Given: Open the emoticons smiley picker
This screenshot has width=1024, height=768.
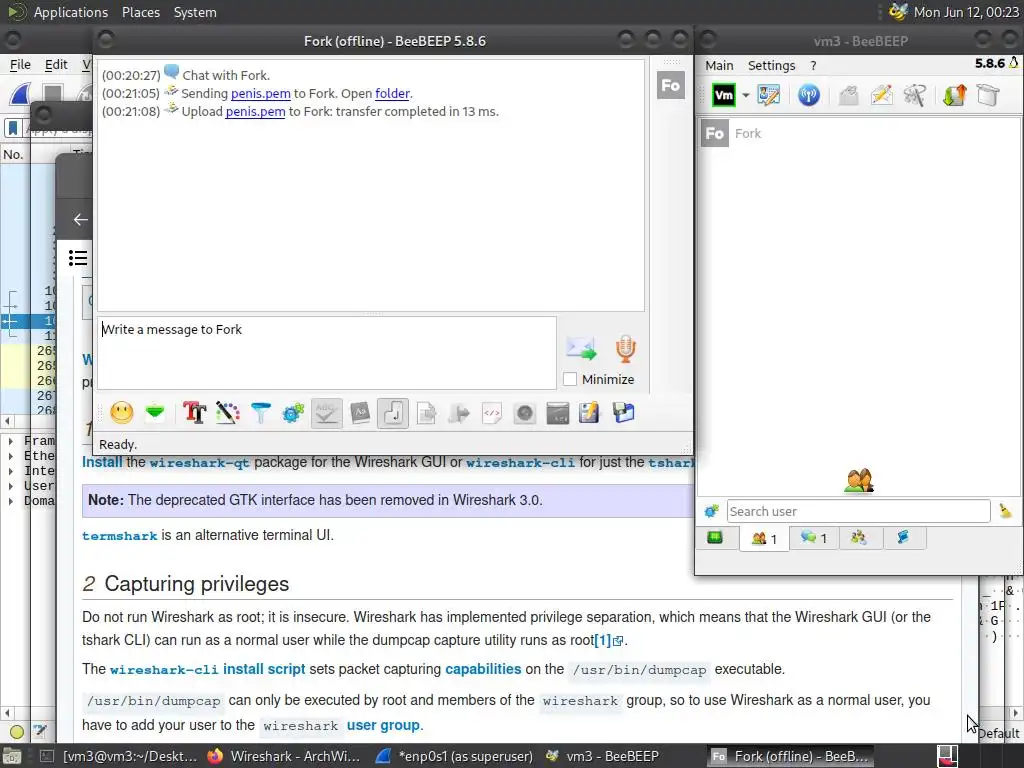Looking at the screenshot, I should pos(122,413).
